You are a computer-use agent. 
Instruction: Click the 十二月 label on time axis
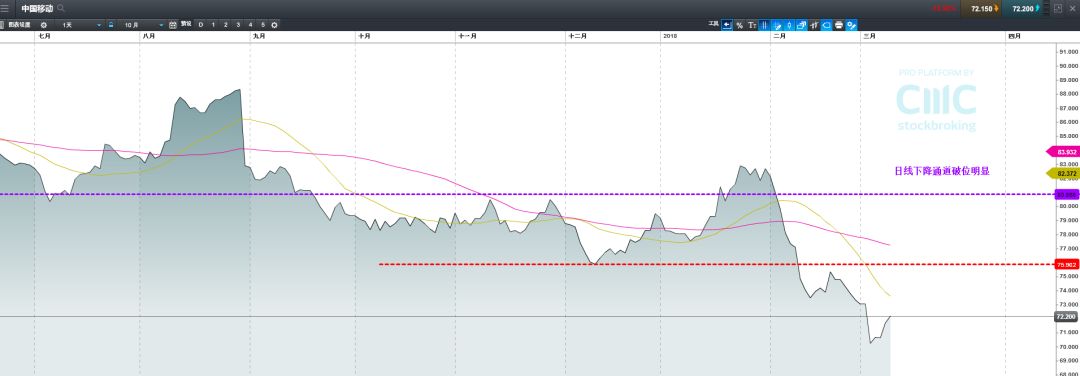[578, 36]
